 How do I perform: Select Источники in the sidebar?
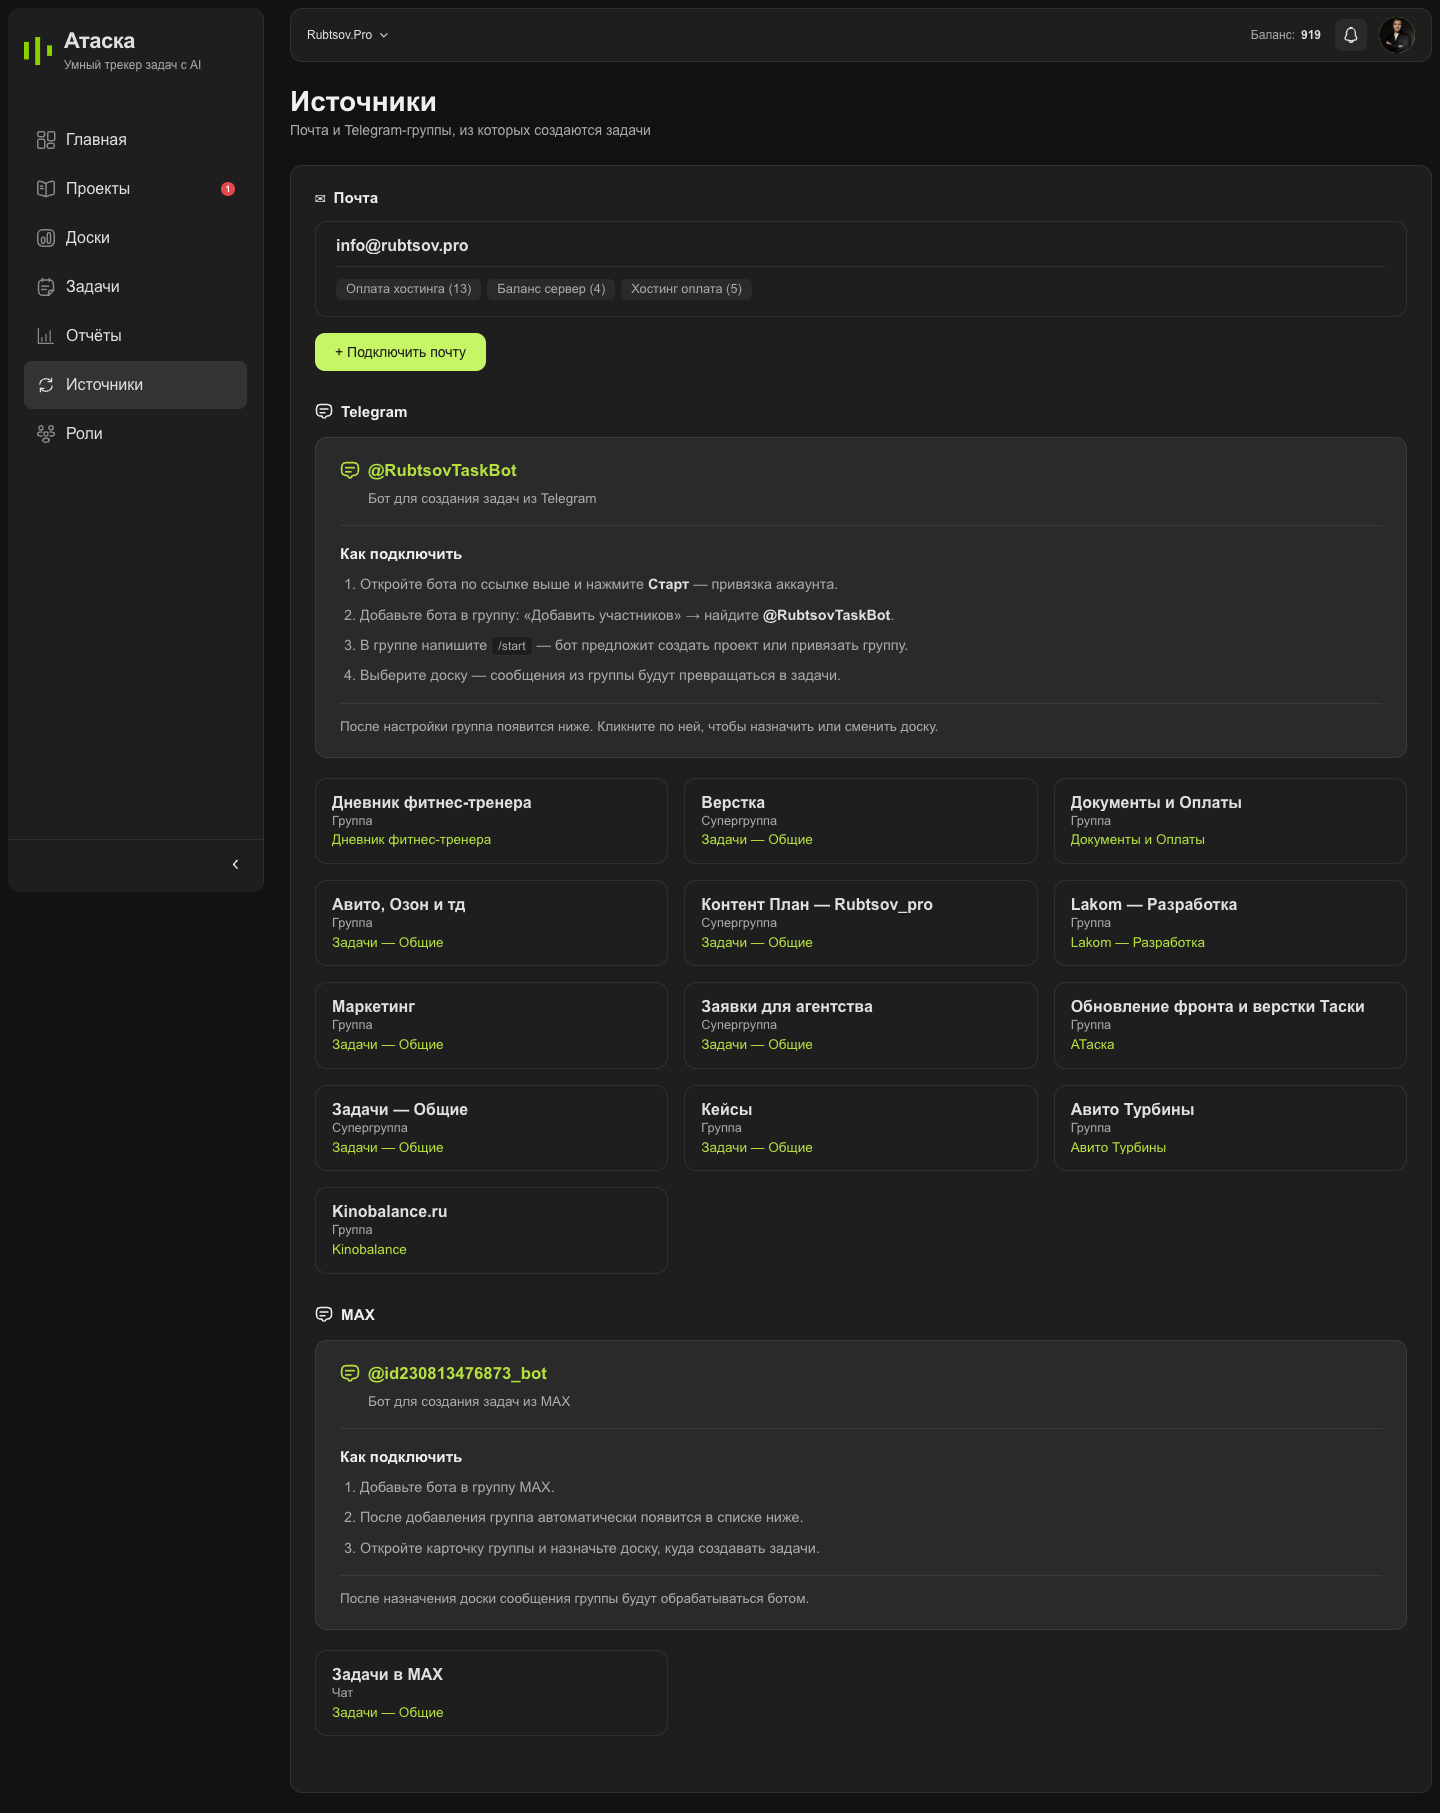135,385
